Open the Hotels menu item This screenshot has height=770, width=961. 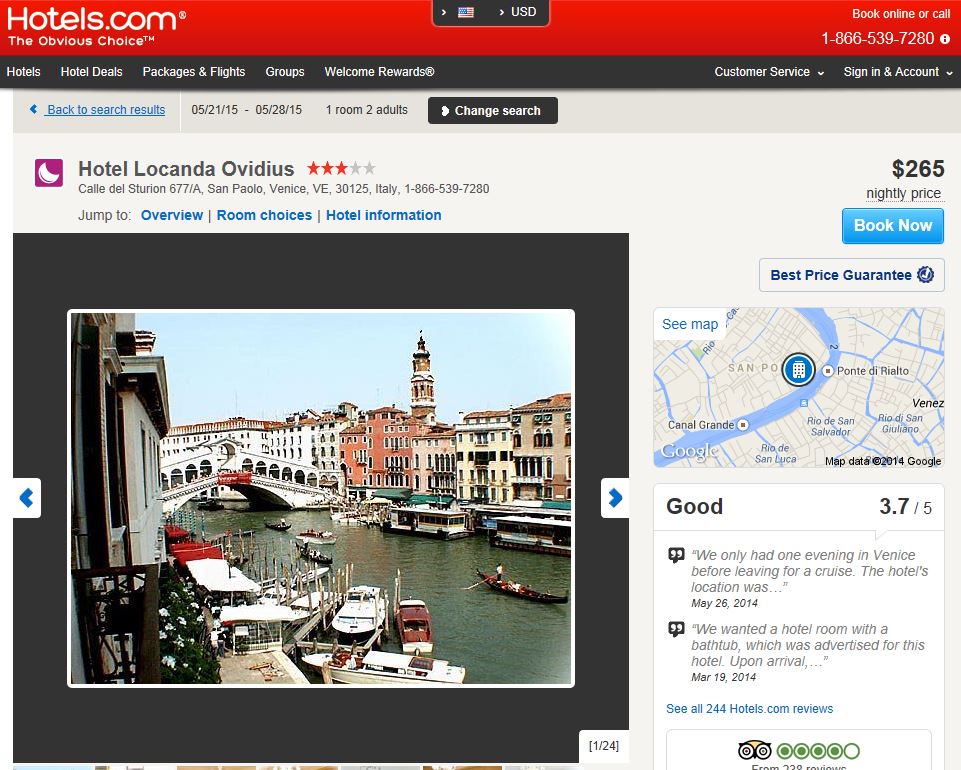pos(23,72)
